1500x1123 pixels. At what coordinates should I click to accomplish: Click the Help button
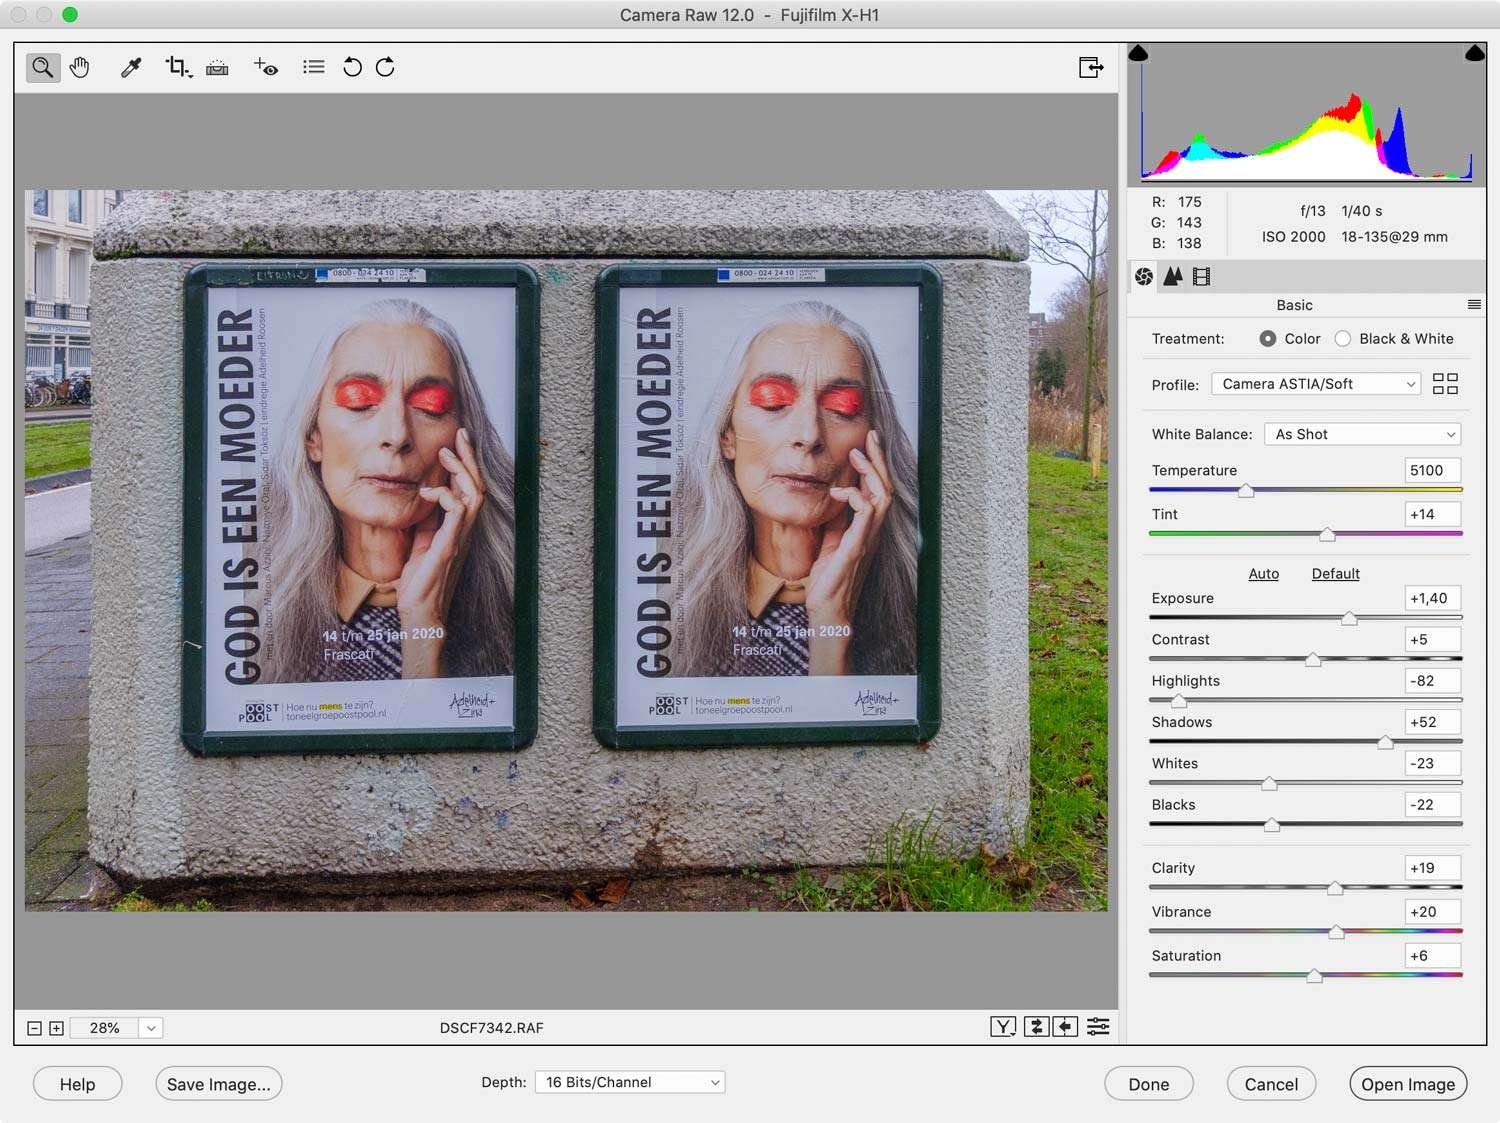[x=78, y=1084]
